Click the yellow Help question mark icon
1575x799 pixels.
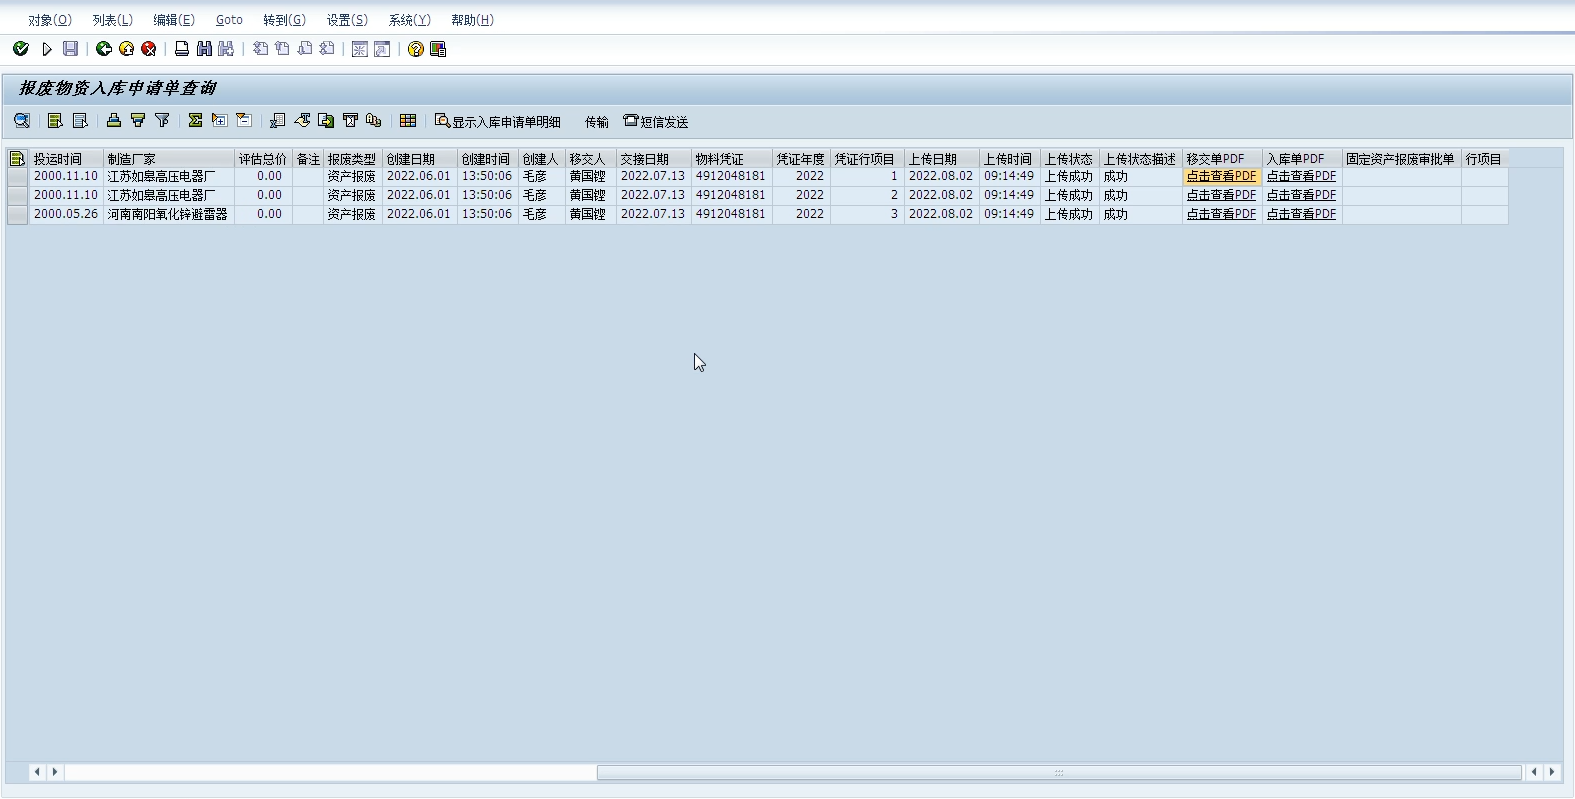pyautogui.click(x=416, y=49)
